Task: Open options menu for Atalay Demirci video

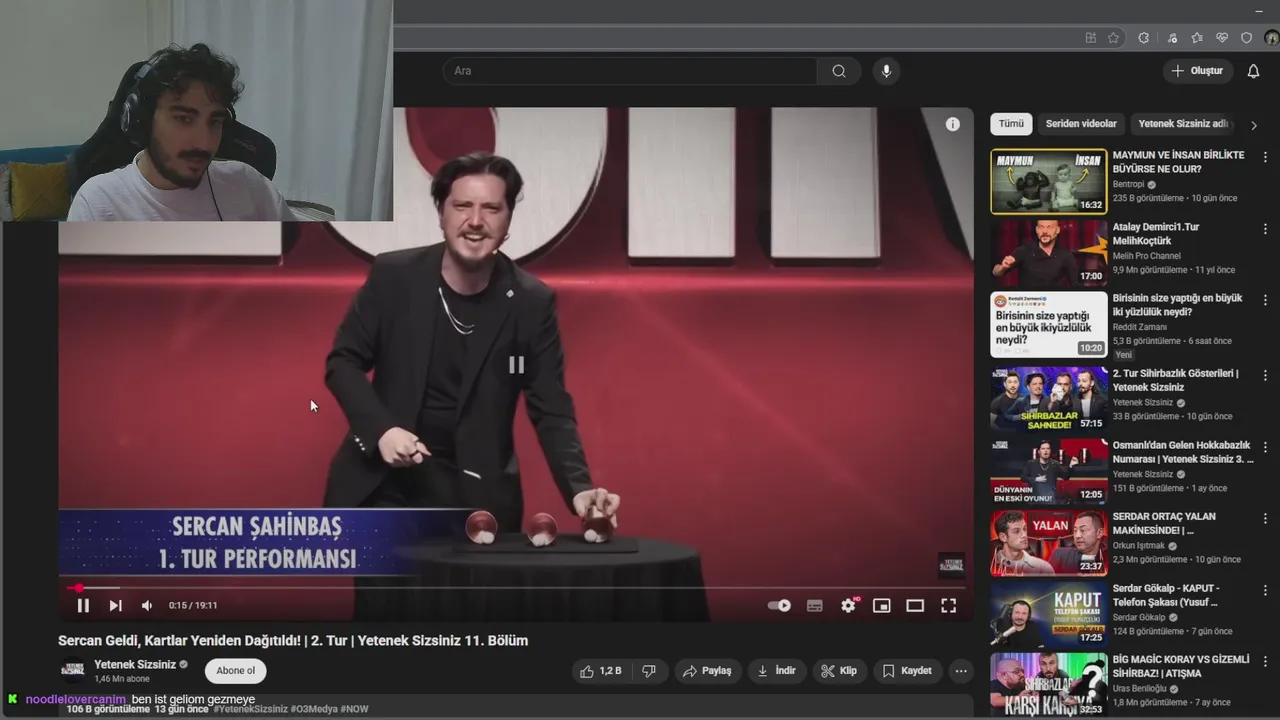Action: (1265, 229)
